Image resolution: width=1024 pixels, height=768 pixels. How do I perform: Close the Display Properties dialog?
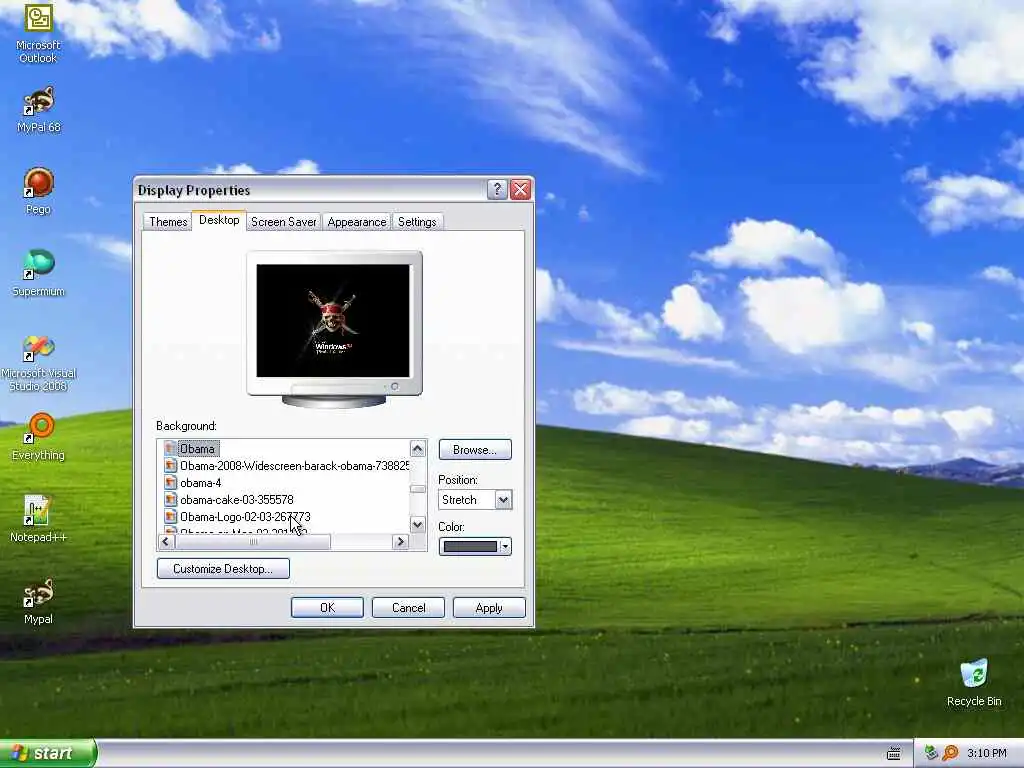[520, 189]
